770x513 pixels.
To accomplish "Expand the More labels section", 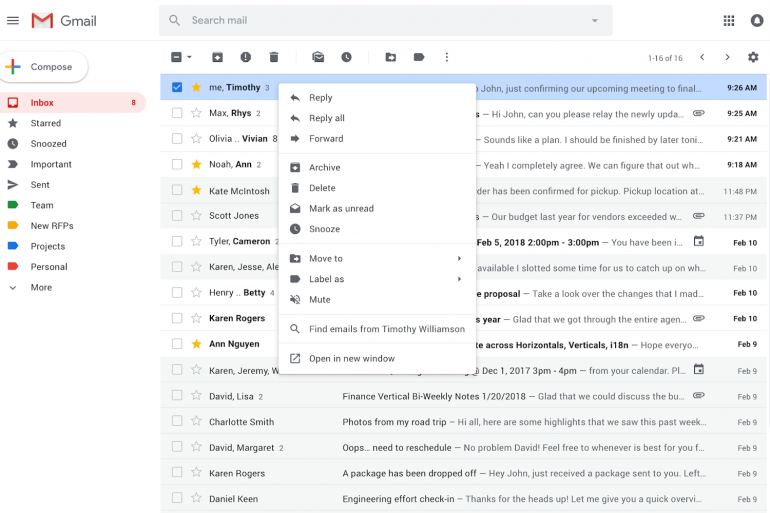I will pyautogui.click(x=40, y=287).
